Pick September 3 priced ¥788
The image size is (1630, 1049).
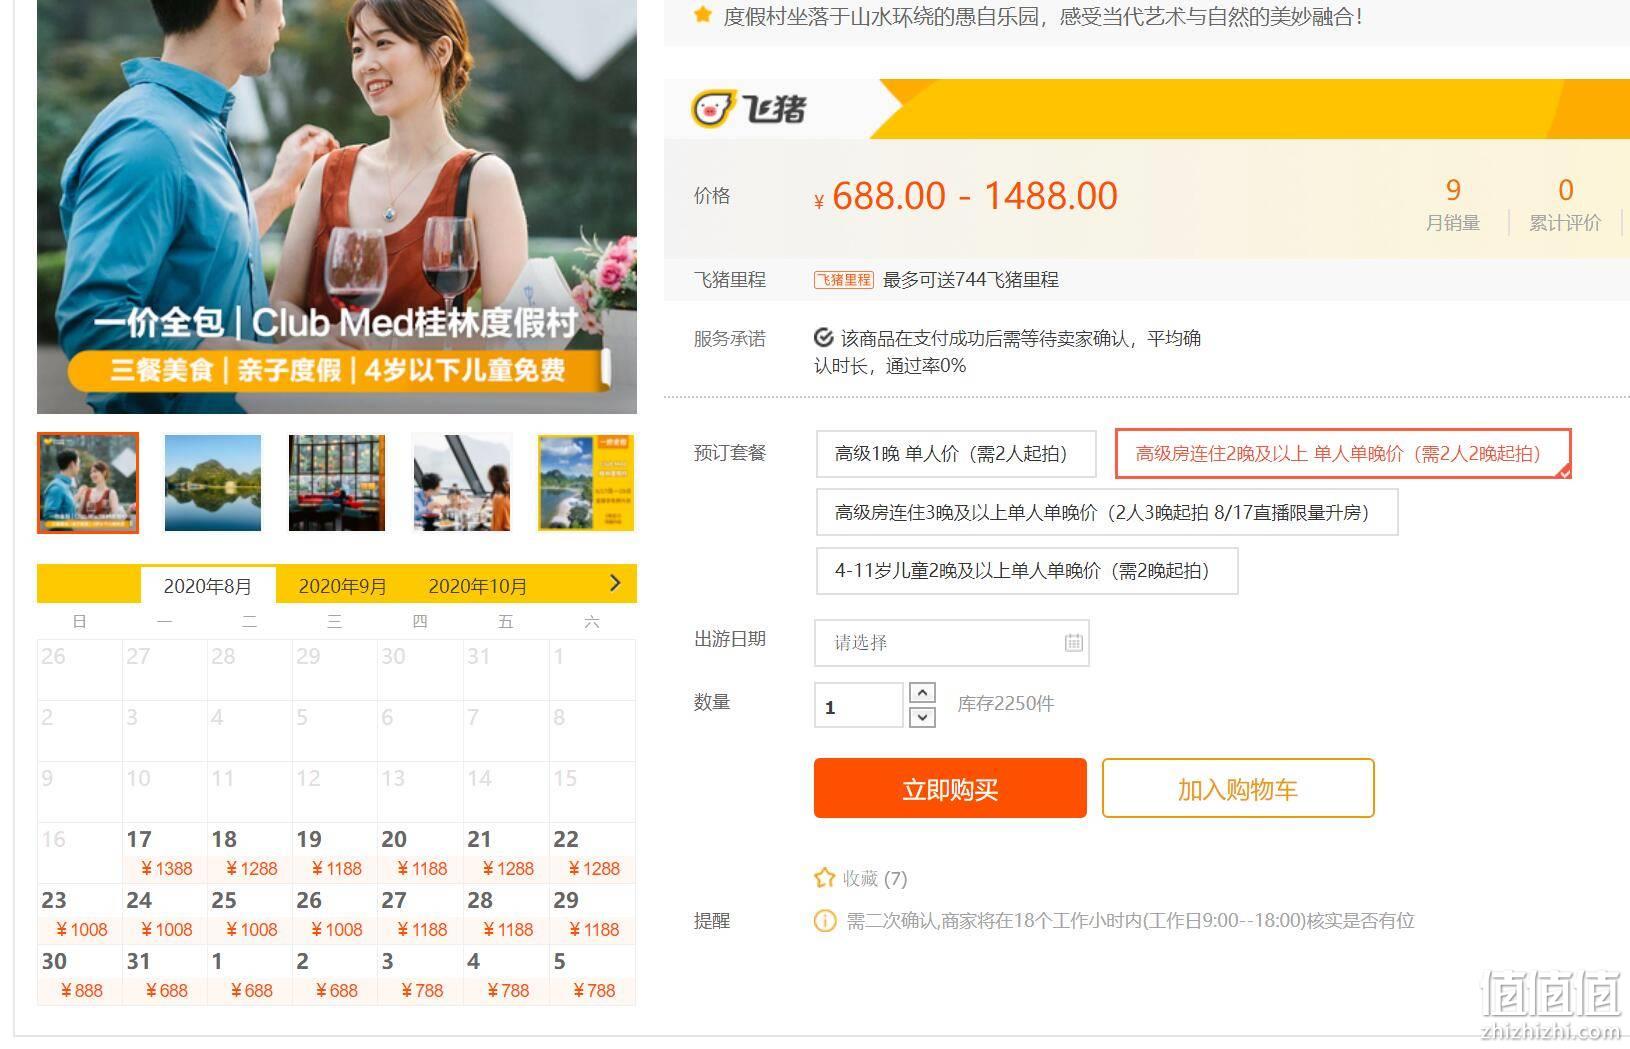(x=421, y=975)
